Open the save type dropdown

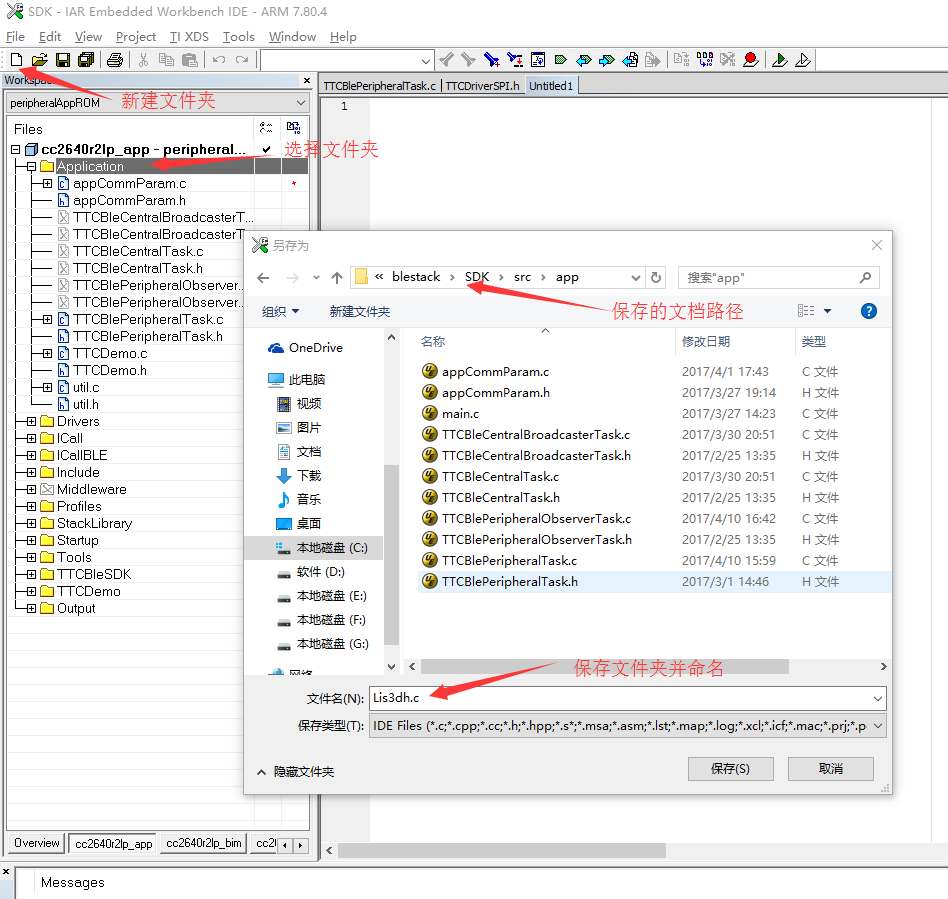pos(878,725)
